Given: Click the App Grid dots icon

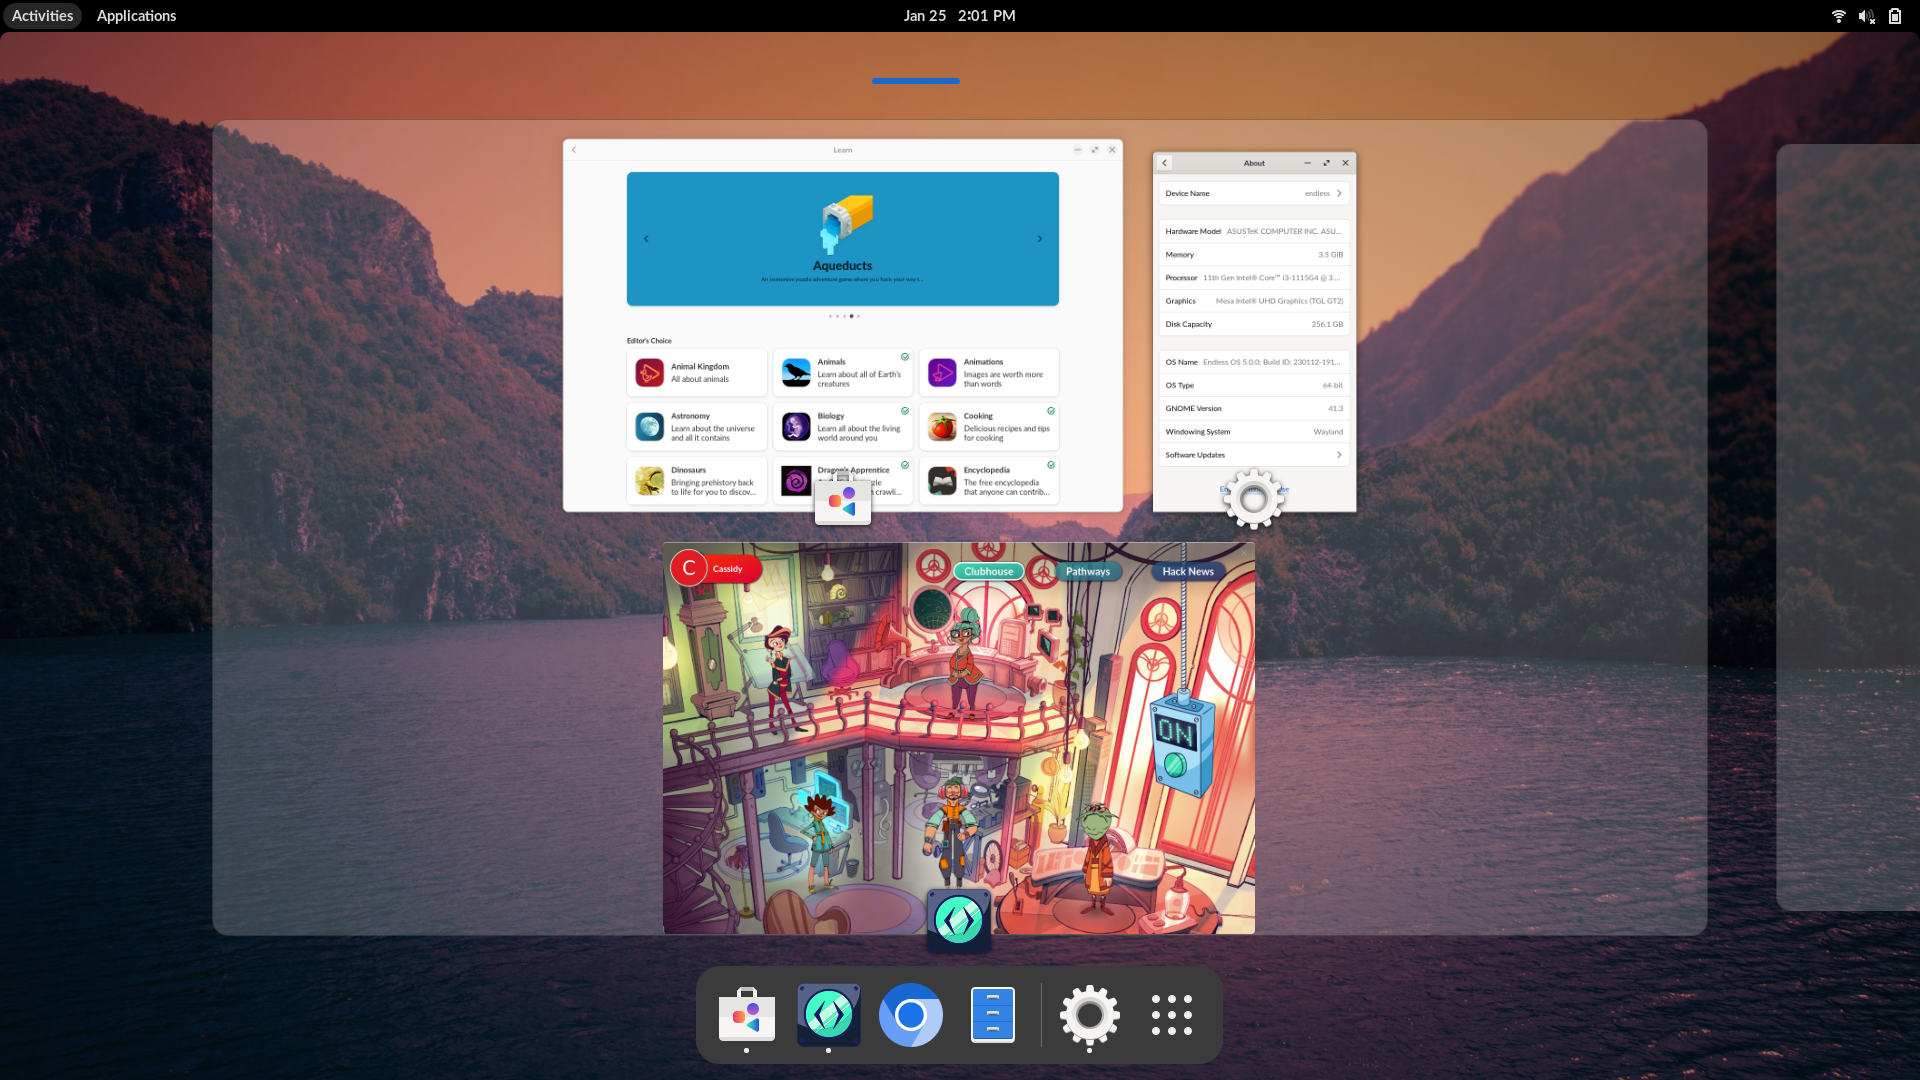Looking at the screenshot, I should point(1172,1014).
